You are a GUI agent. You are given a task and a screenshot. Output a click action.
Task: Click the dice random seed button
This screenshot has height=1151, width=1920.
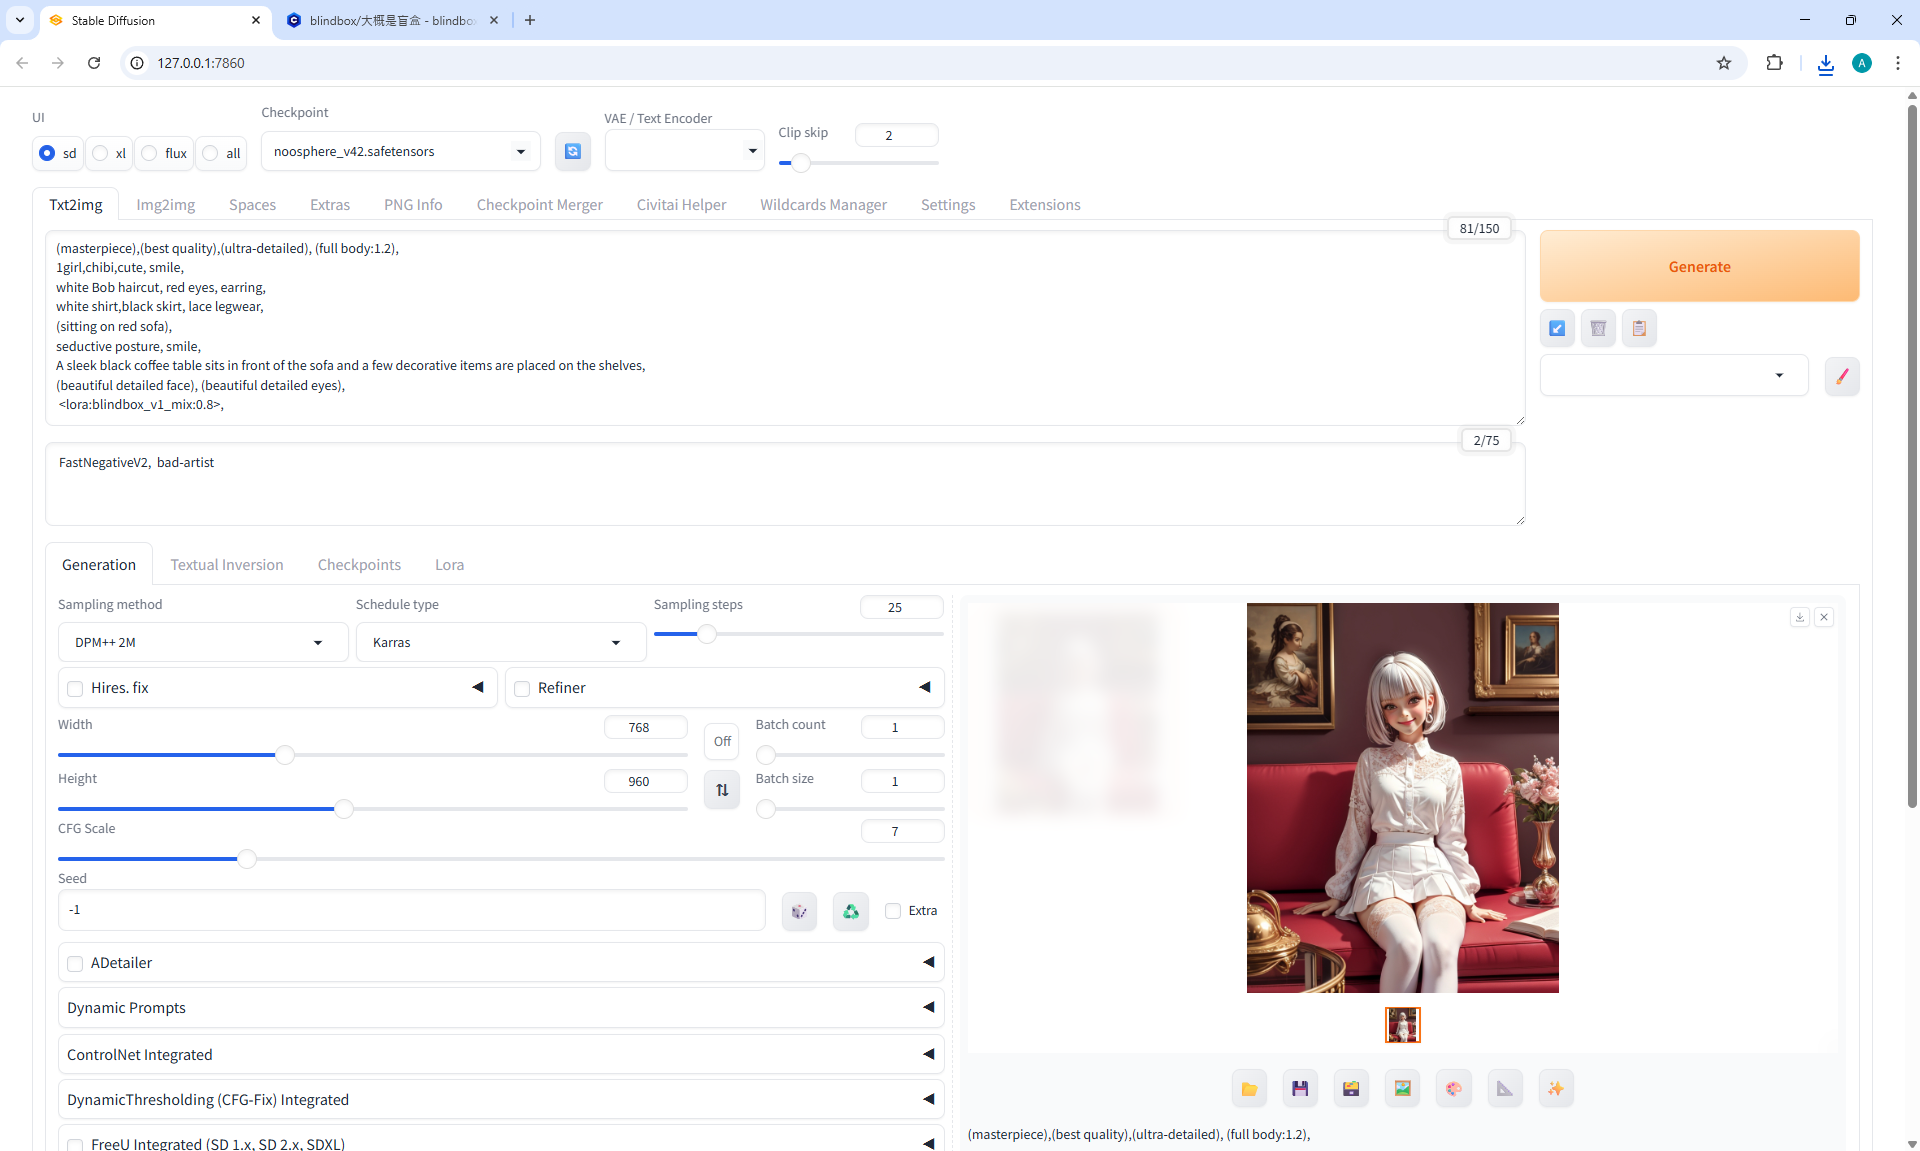tap(799, 911)
